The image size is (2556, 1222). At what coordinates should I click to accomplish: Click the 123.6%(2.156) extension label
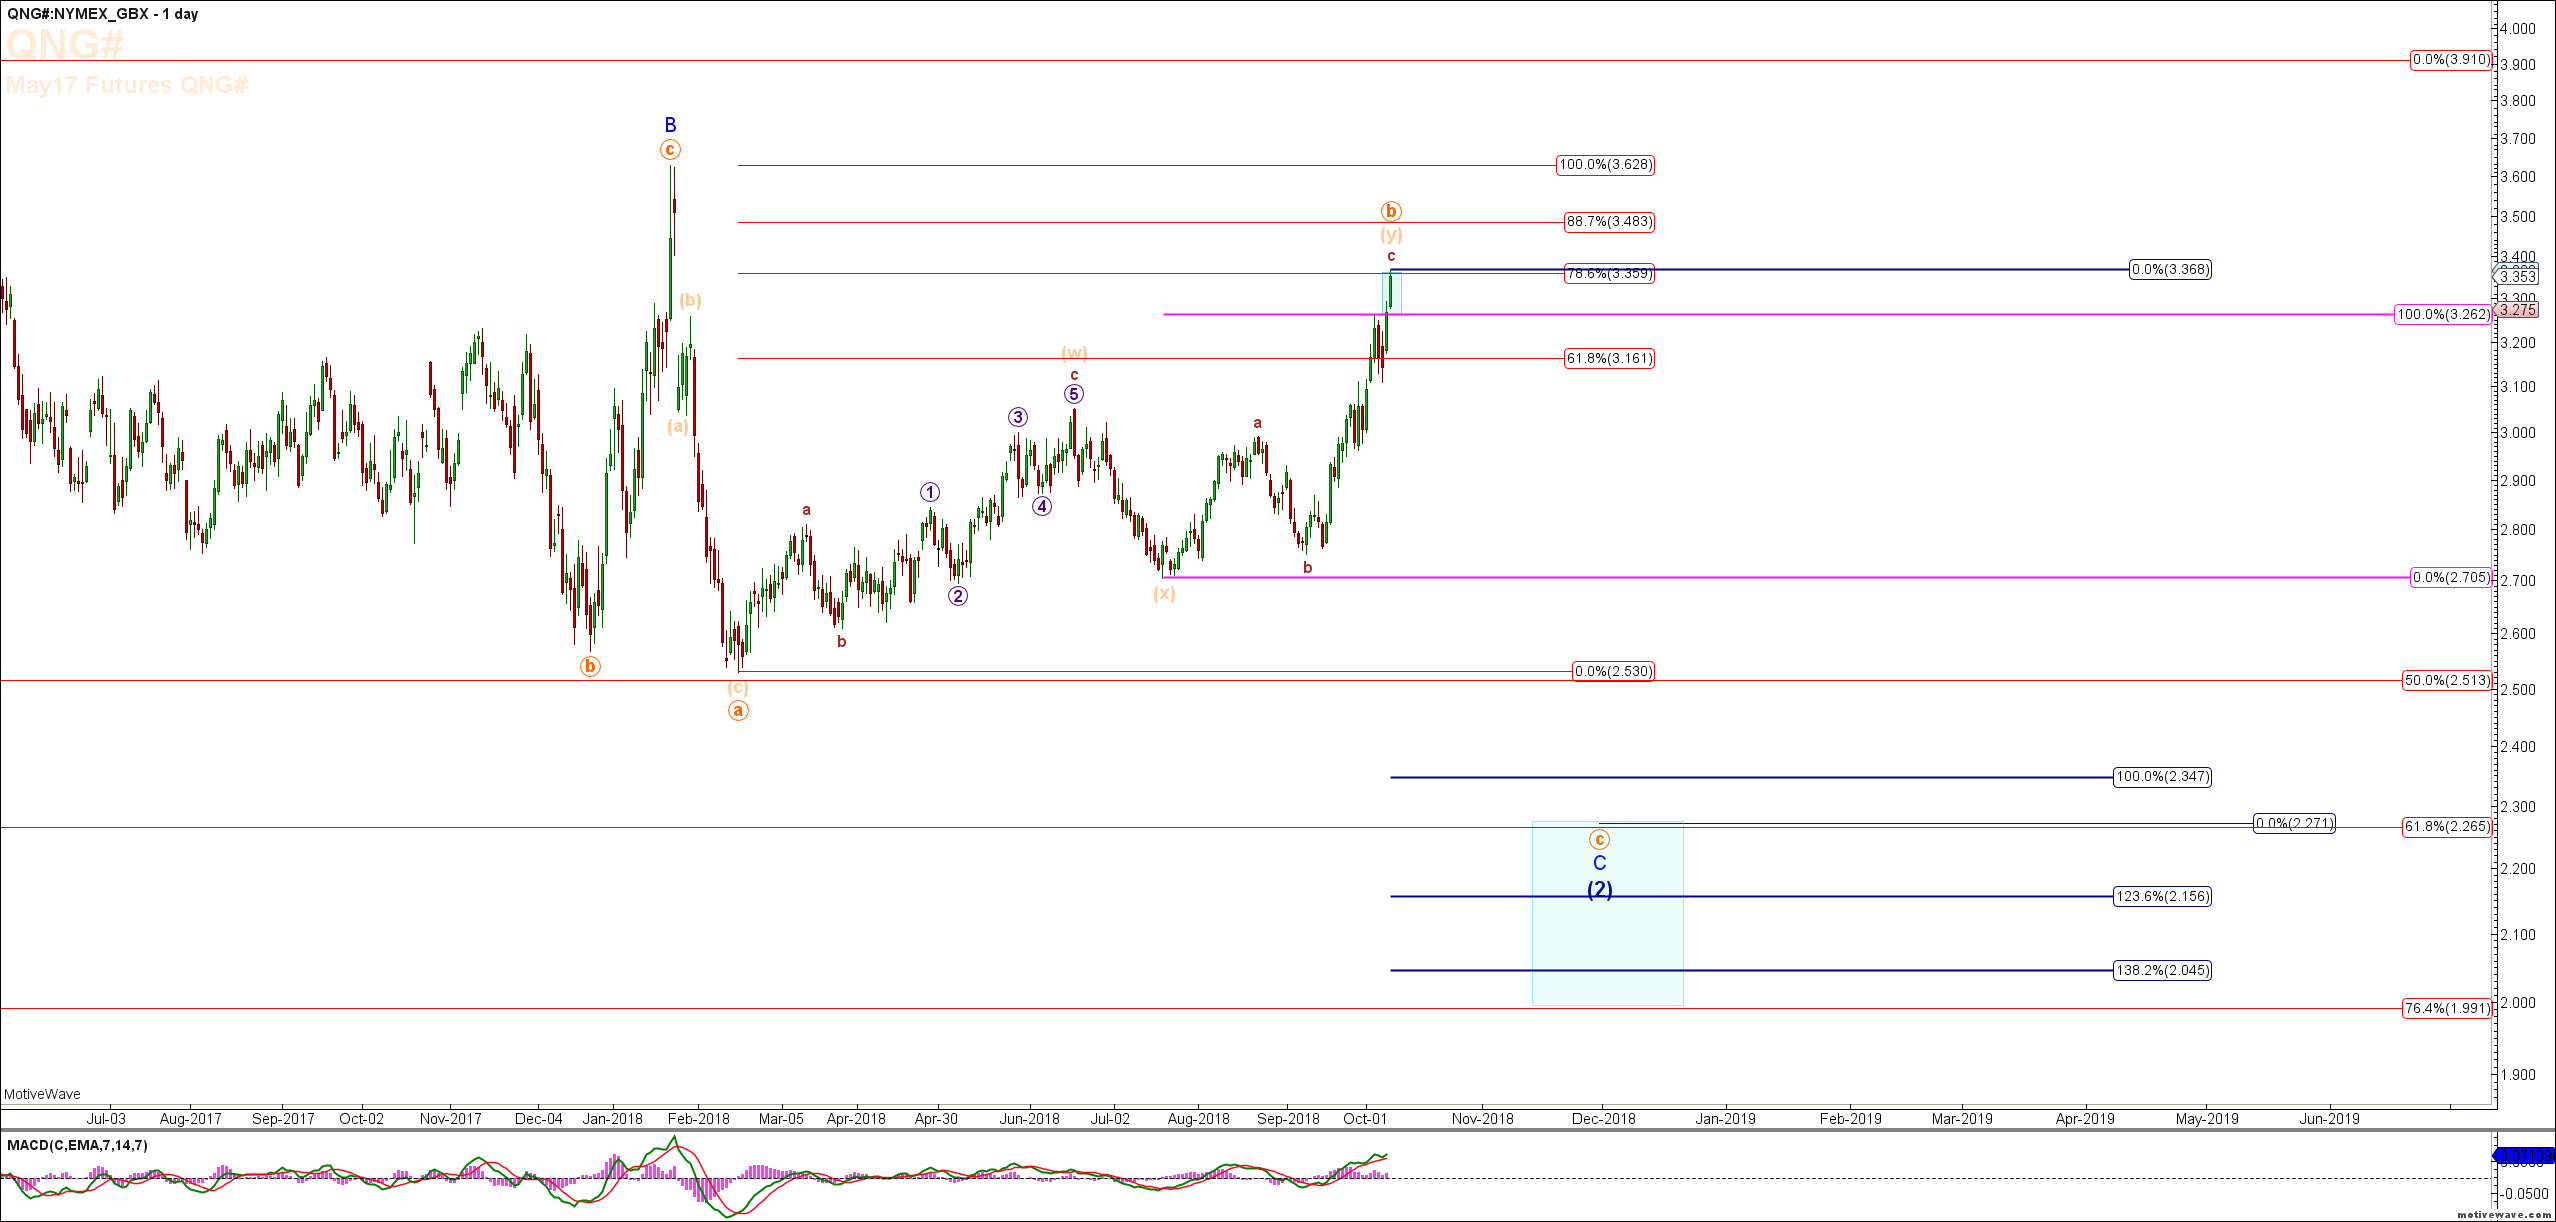(2162, 896)
